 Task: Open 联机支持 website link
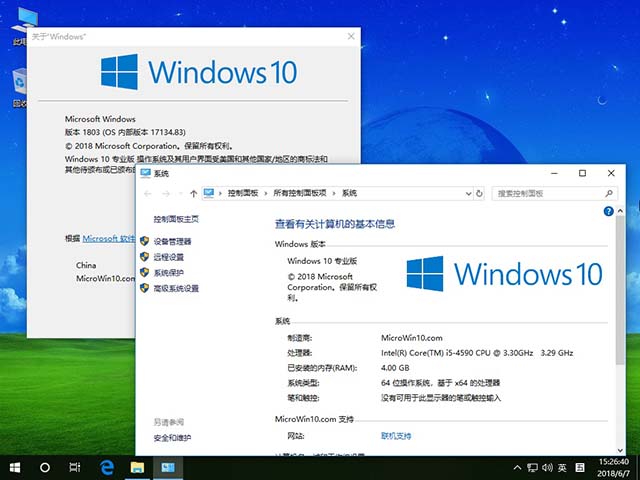tap(396, 436)
